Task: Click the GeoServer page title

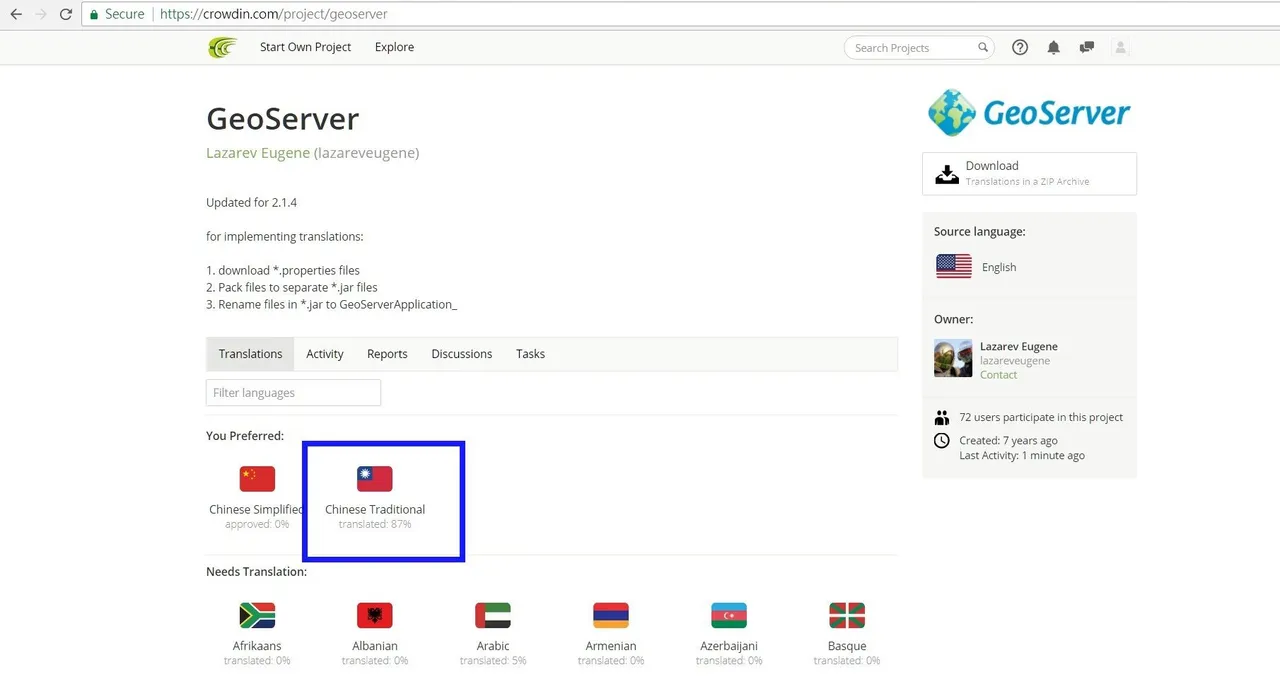Action: (282, 119)
